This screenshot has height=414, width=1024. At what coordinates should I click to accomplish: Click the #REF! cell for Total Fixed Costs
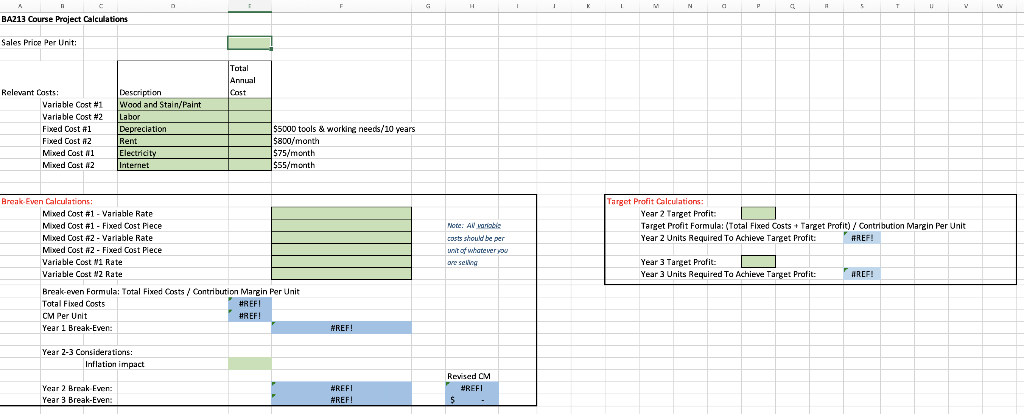(x=249, y=304)
